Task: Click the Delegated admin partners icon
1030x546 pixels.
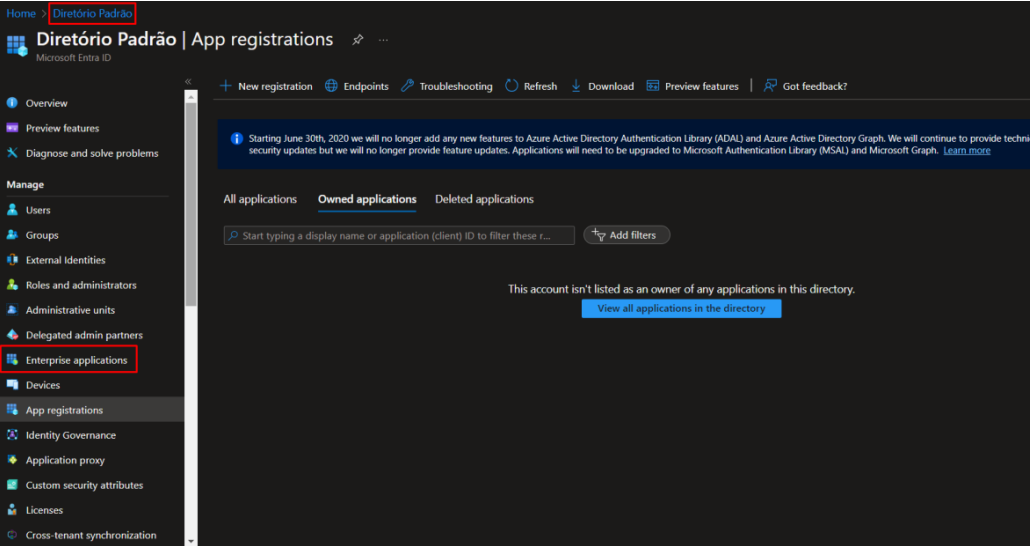Action: (x=12, y=334)
